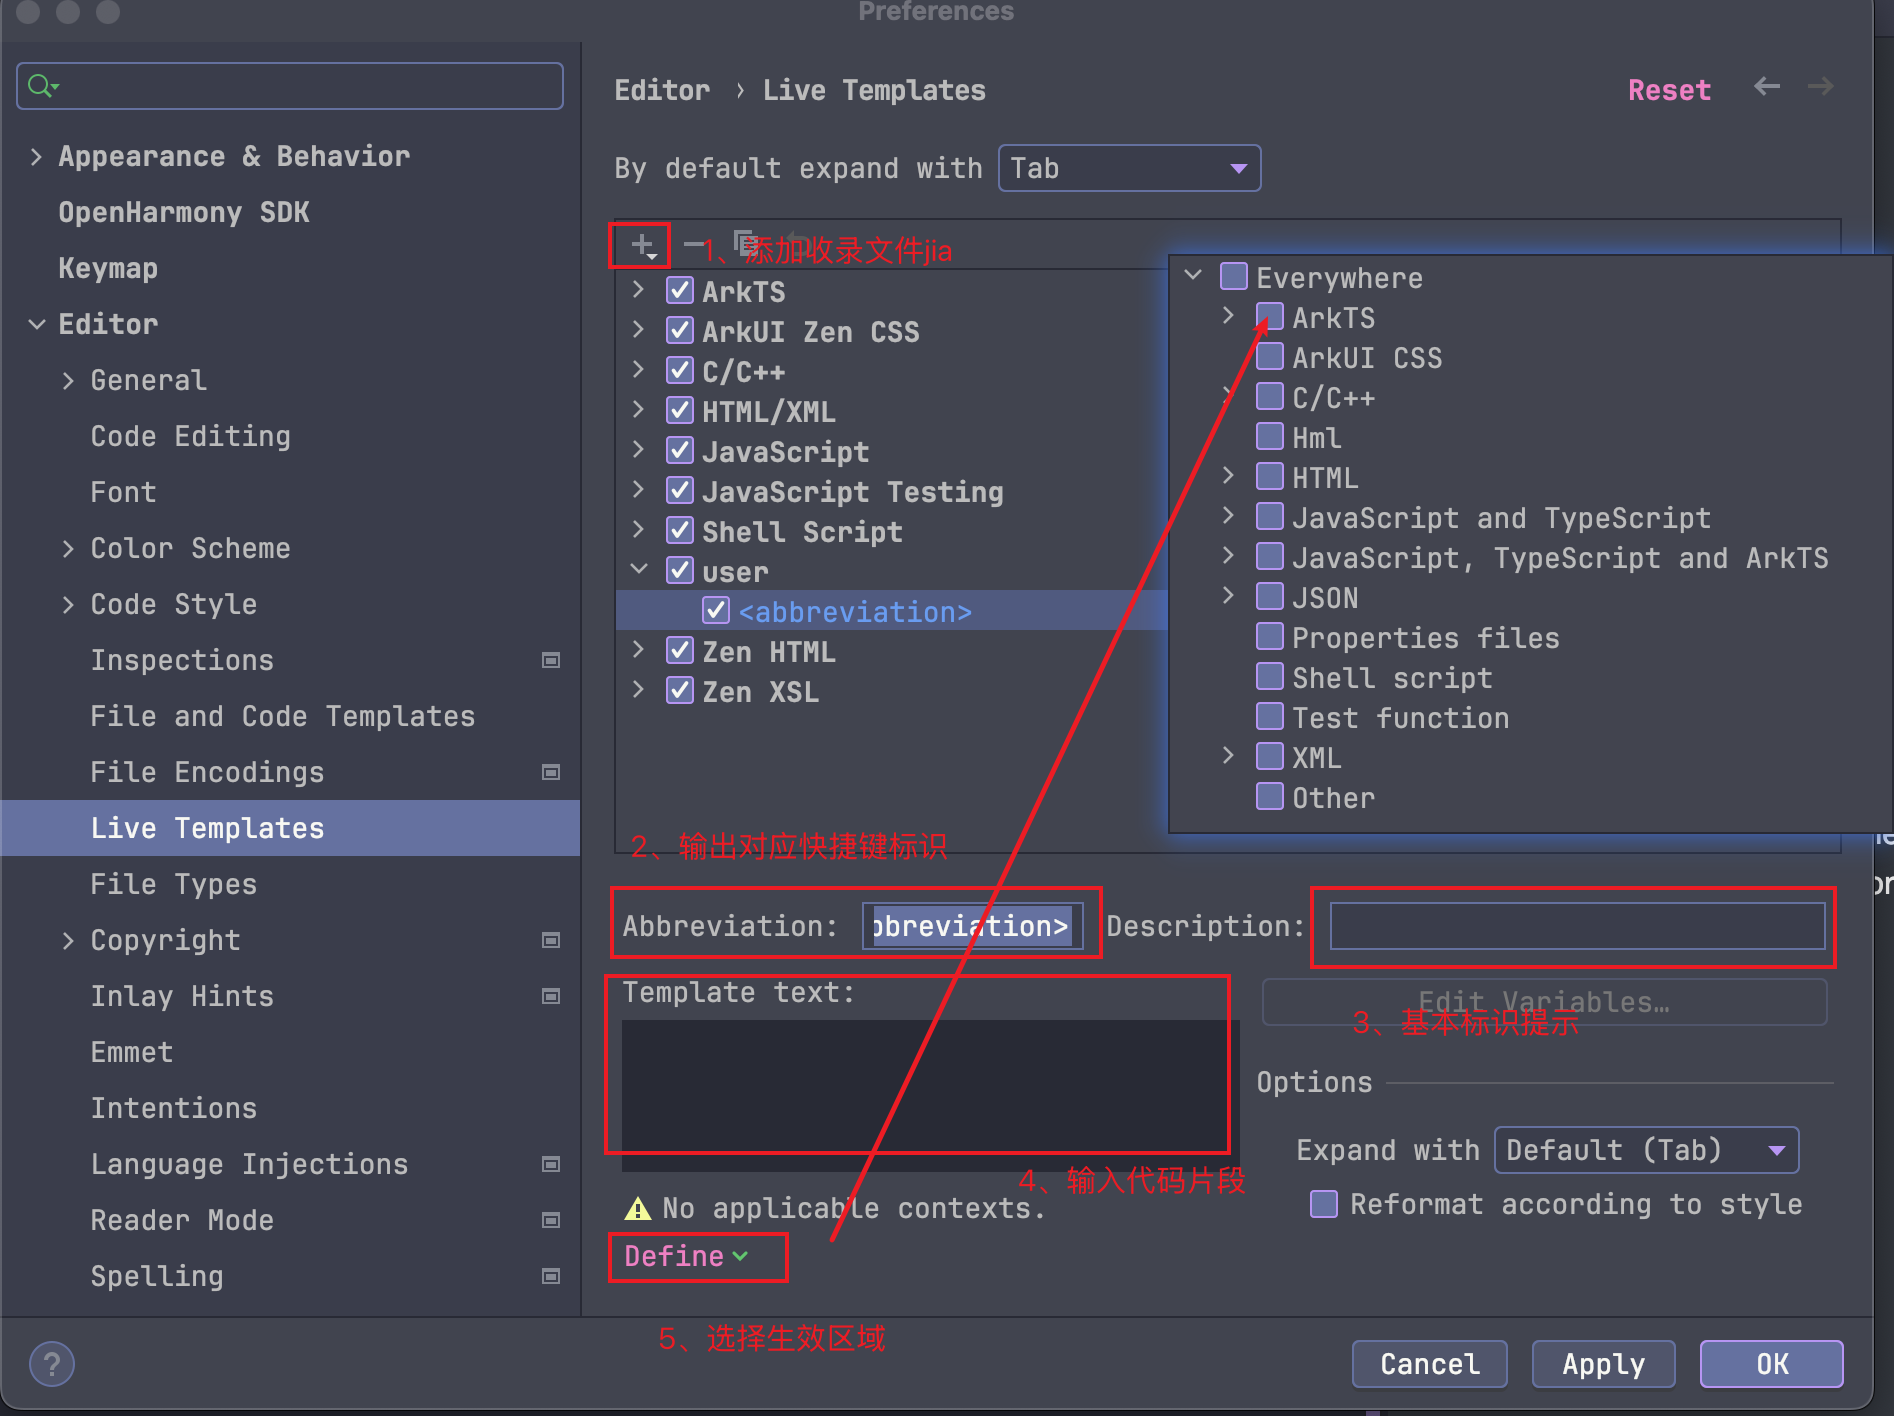Collapse the user template group
Viewport: 1894px width, 1416px height.
coord(638,570)
